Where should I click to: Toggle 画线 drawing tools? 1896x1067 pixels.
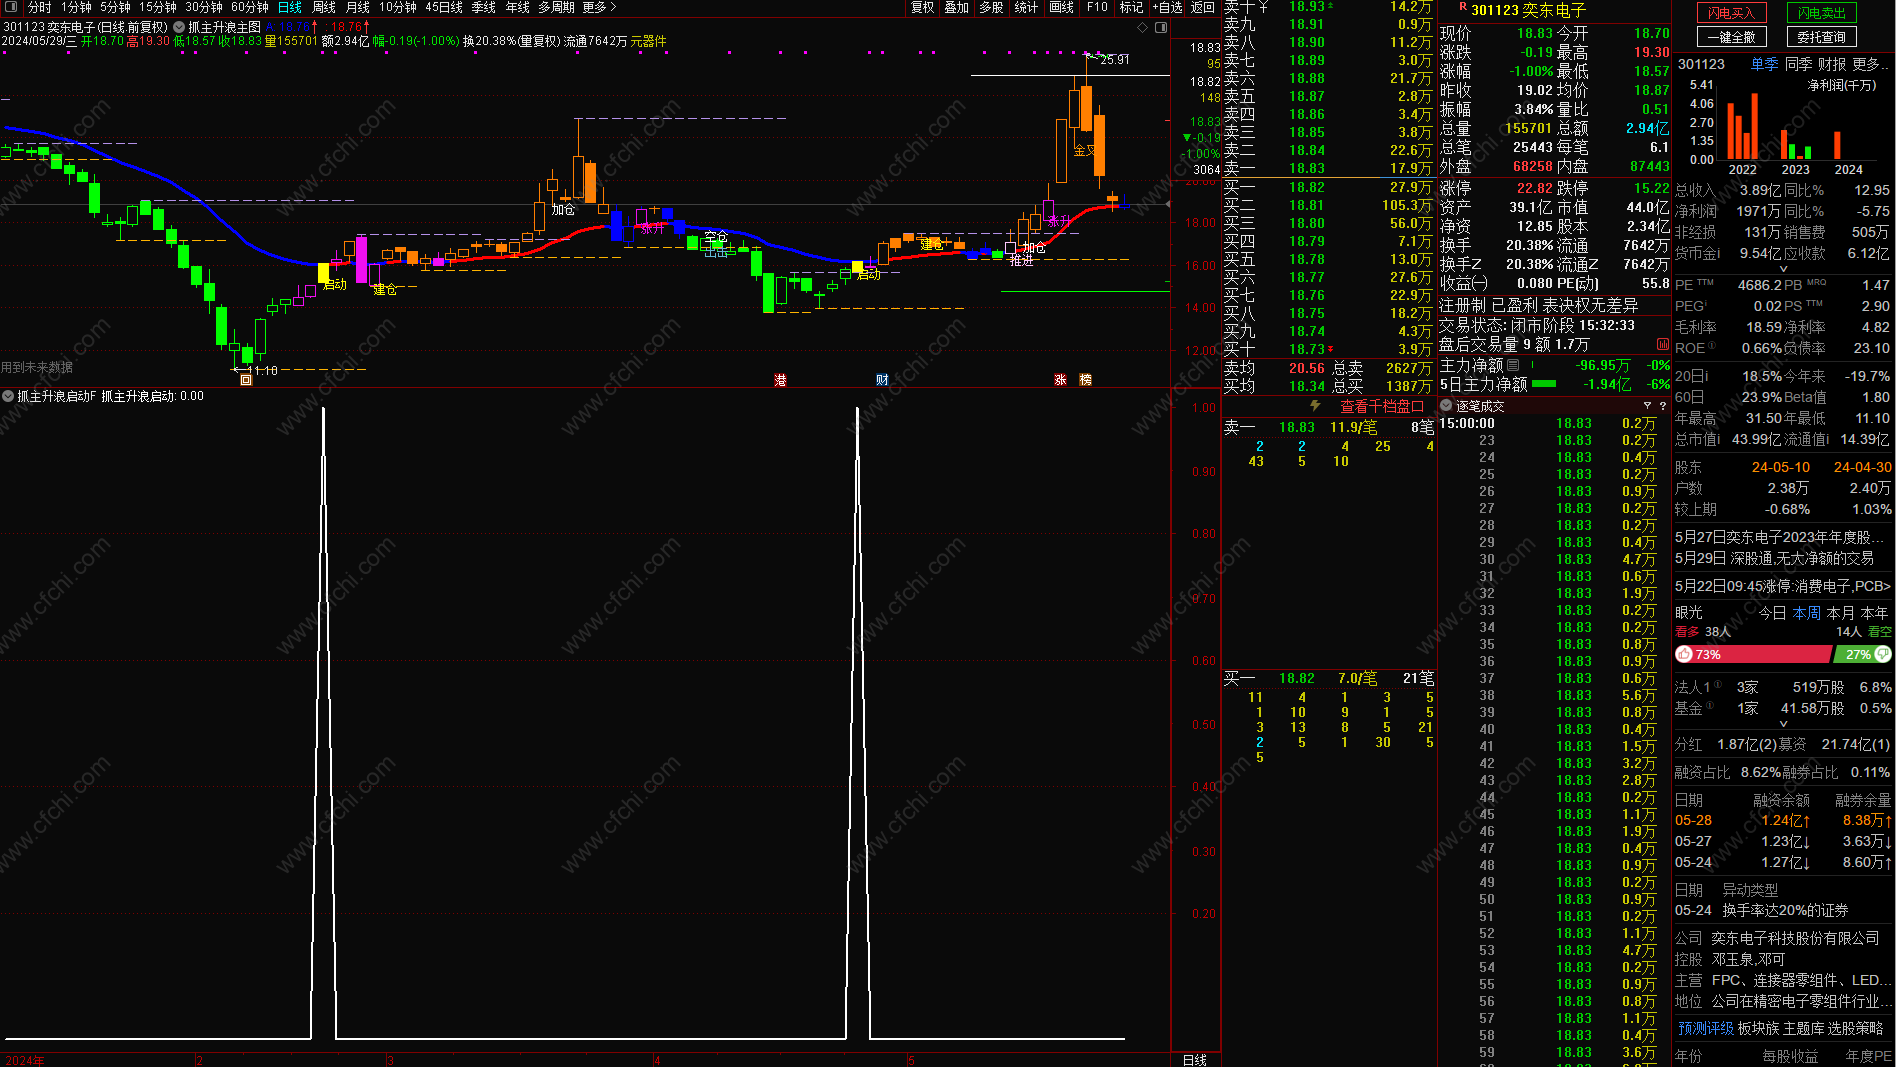coord(1061,7)
